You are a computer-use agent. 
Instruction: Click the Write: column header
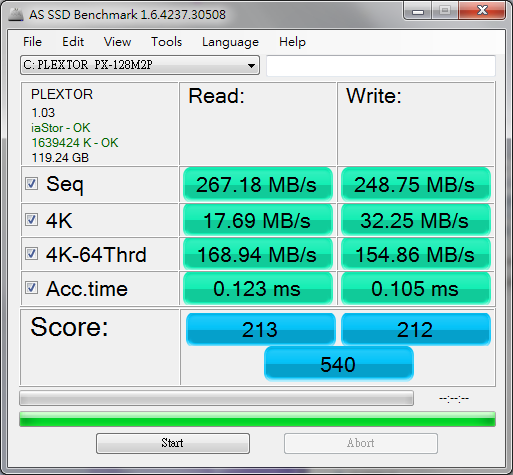pyautogui.click(x=374, y=96)
